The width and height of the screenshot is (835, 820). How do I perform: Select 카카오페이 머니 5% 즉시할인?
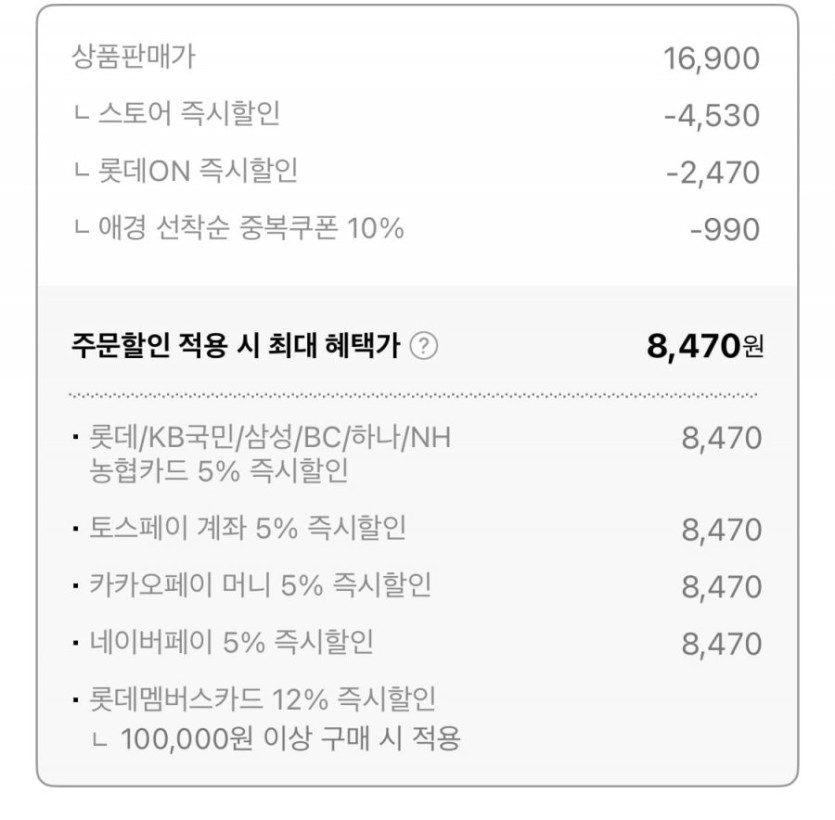260,584
